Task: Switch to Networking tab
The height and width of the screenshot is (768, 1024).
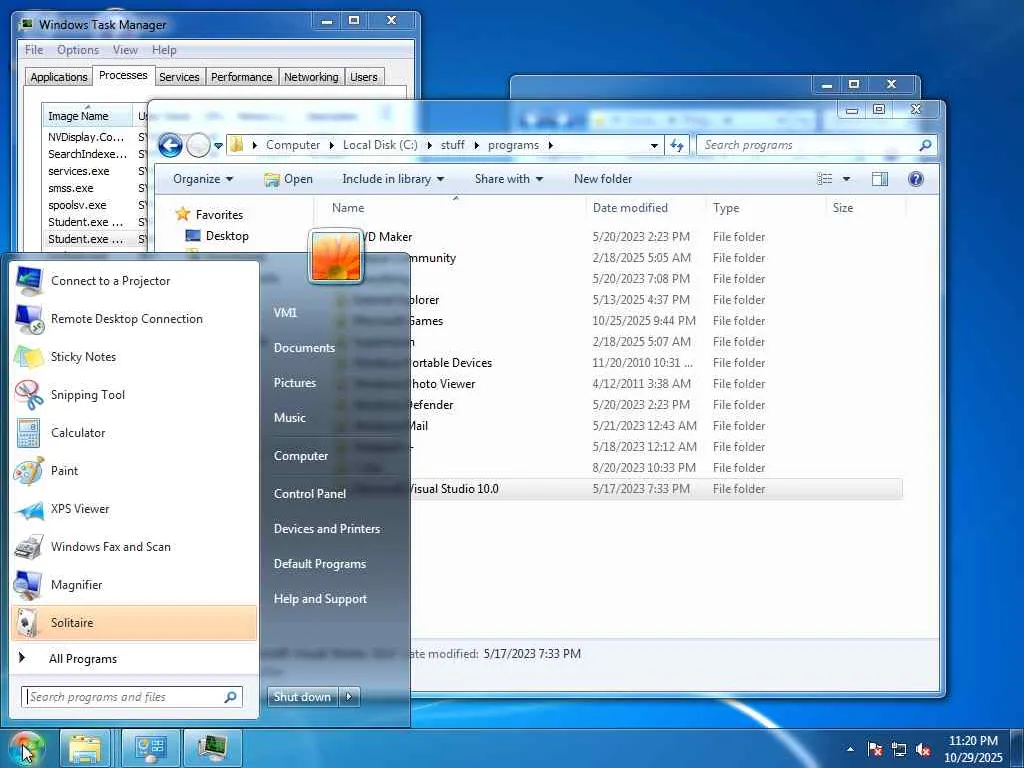Action: pyautogui.click(x=311, y=77)
